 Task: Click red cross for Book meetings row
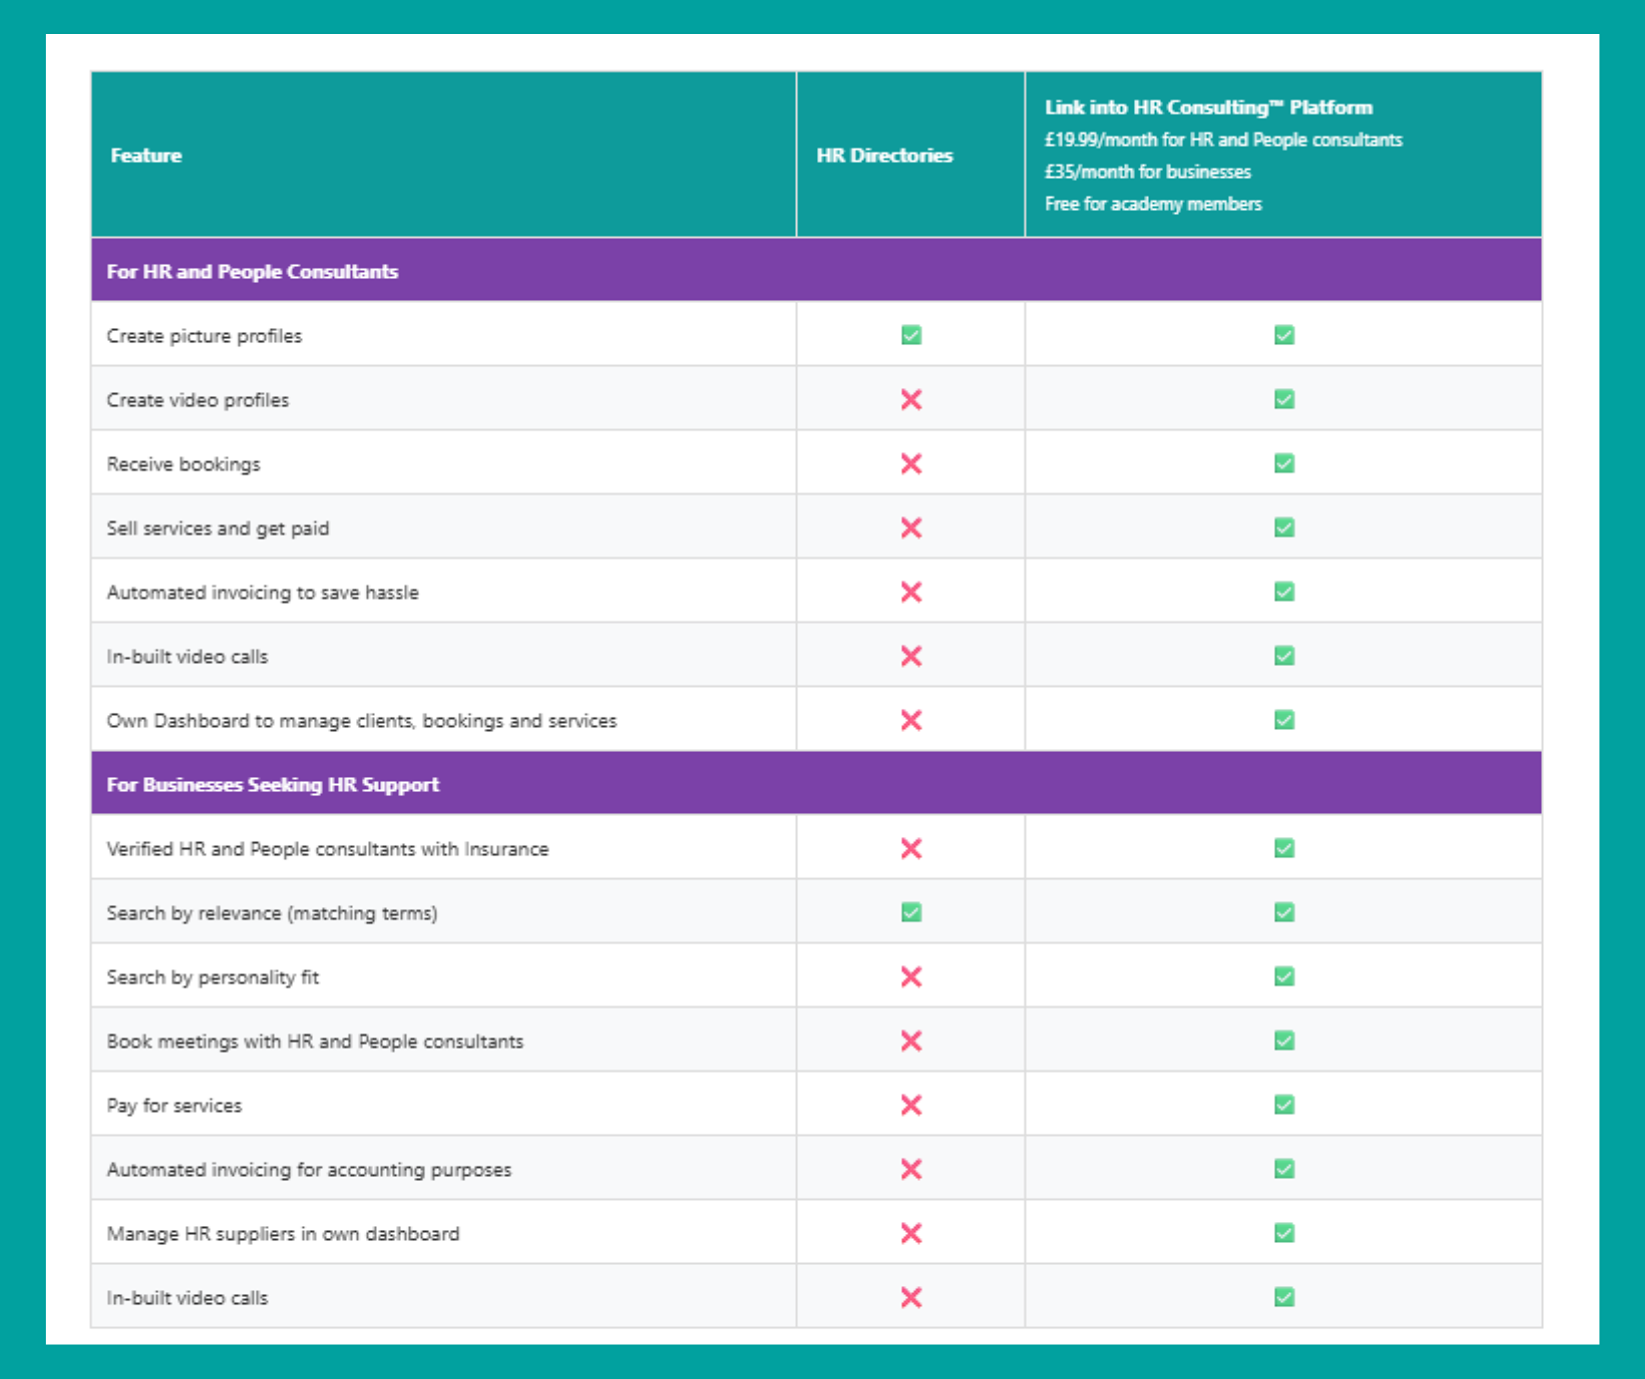point(911,1041)
